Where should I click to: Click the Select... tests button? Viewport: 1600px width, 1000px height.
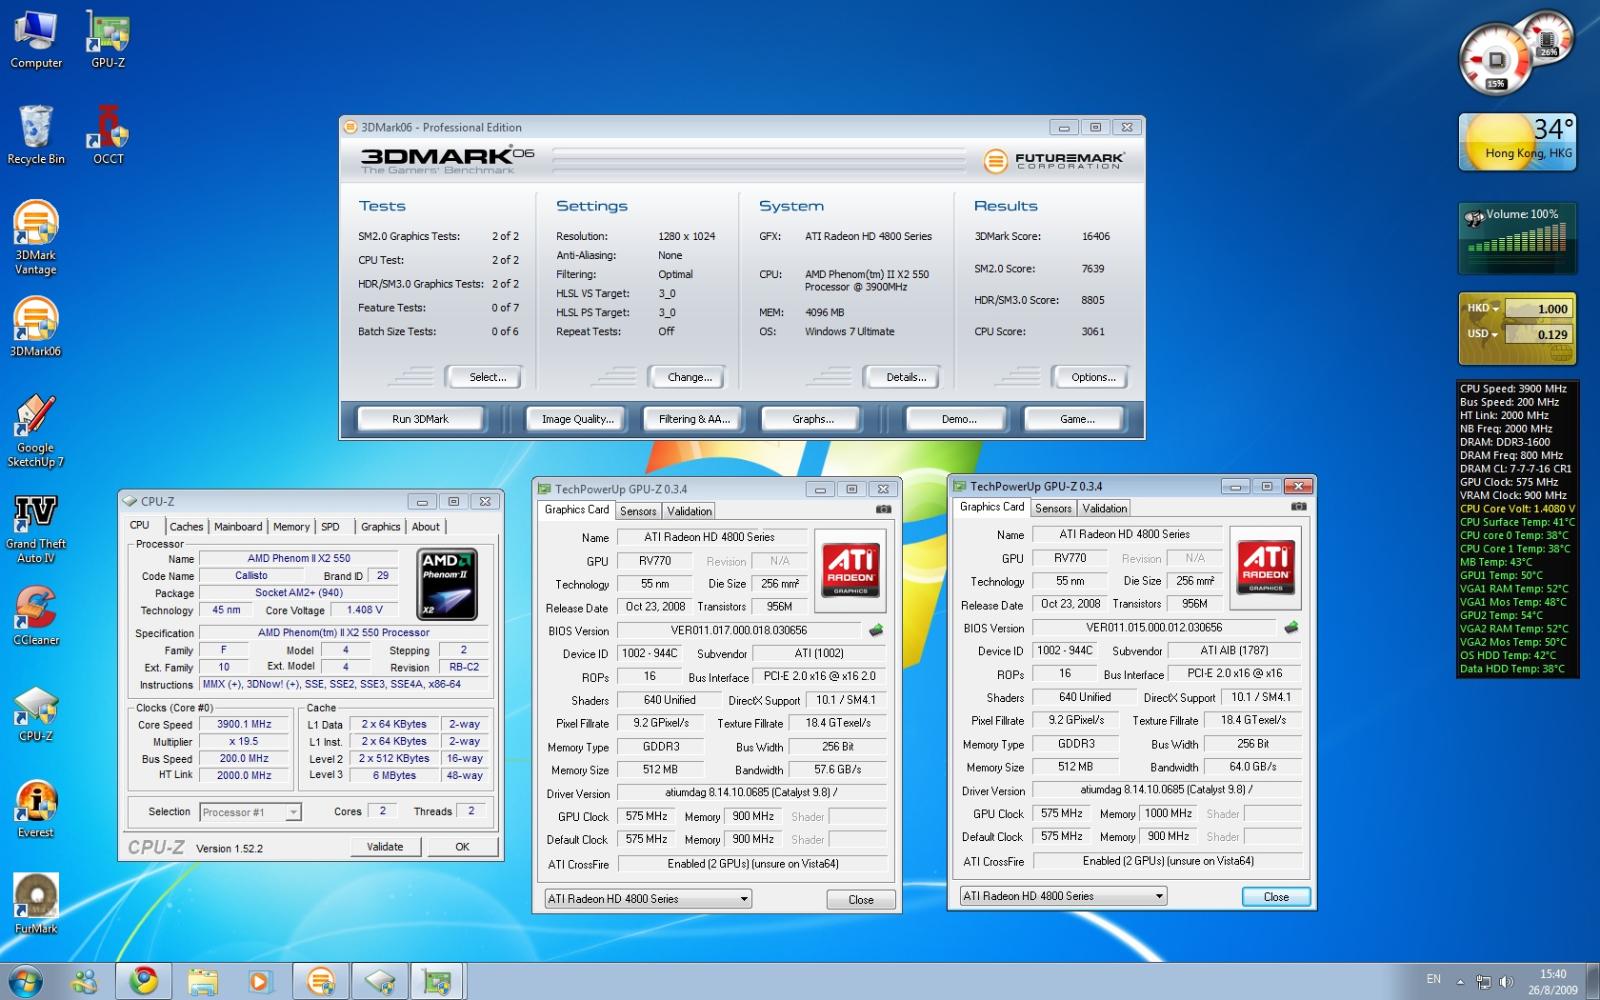(487, 377)
